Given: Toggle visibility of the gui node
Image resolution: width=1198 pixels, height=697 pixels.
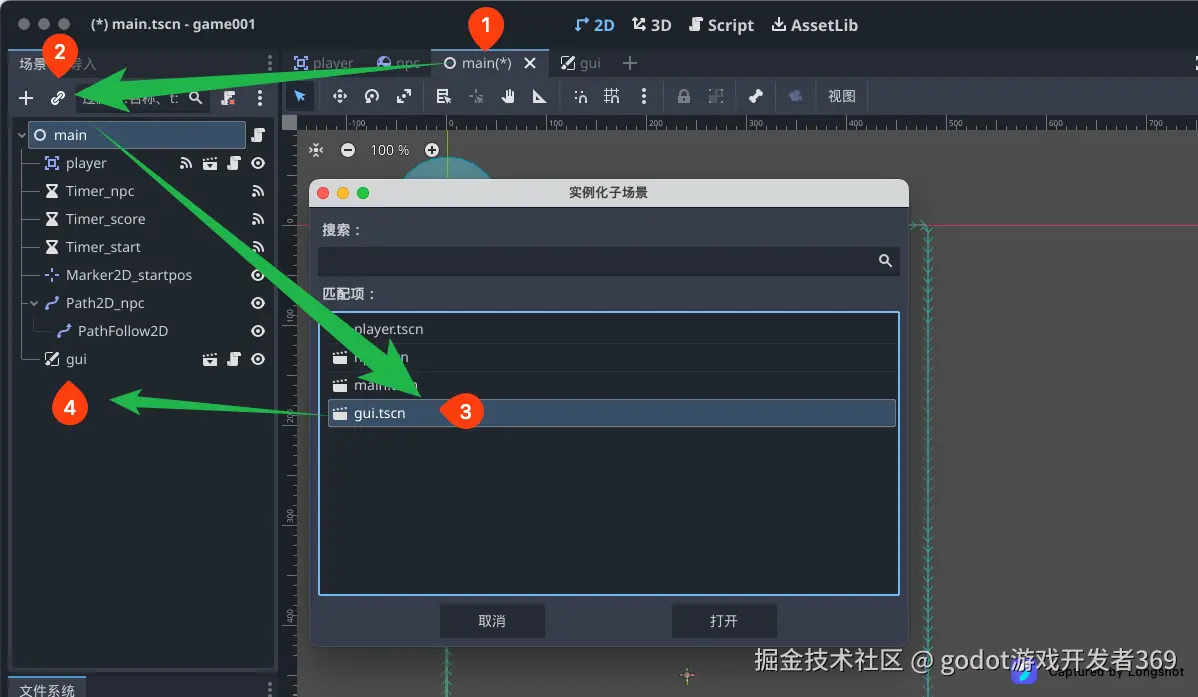Looking at the screenshot, I should coord(258,359).
